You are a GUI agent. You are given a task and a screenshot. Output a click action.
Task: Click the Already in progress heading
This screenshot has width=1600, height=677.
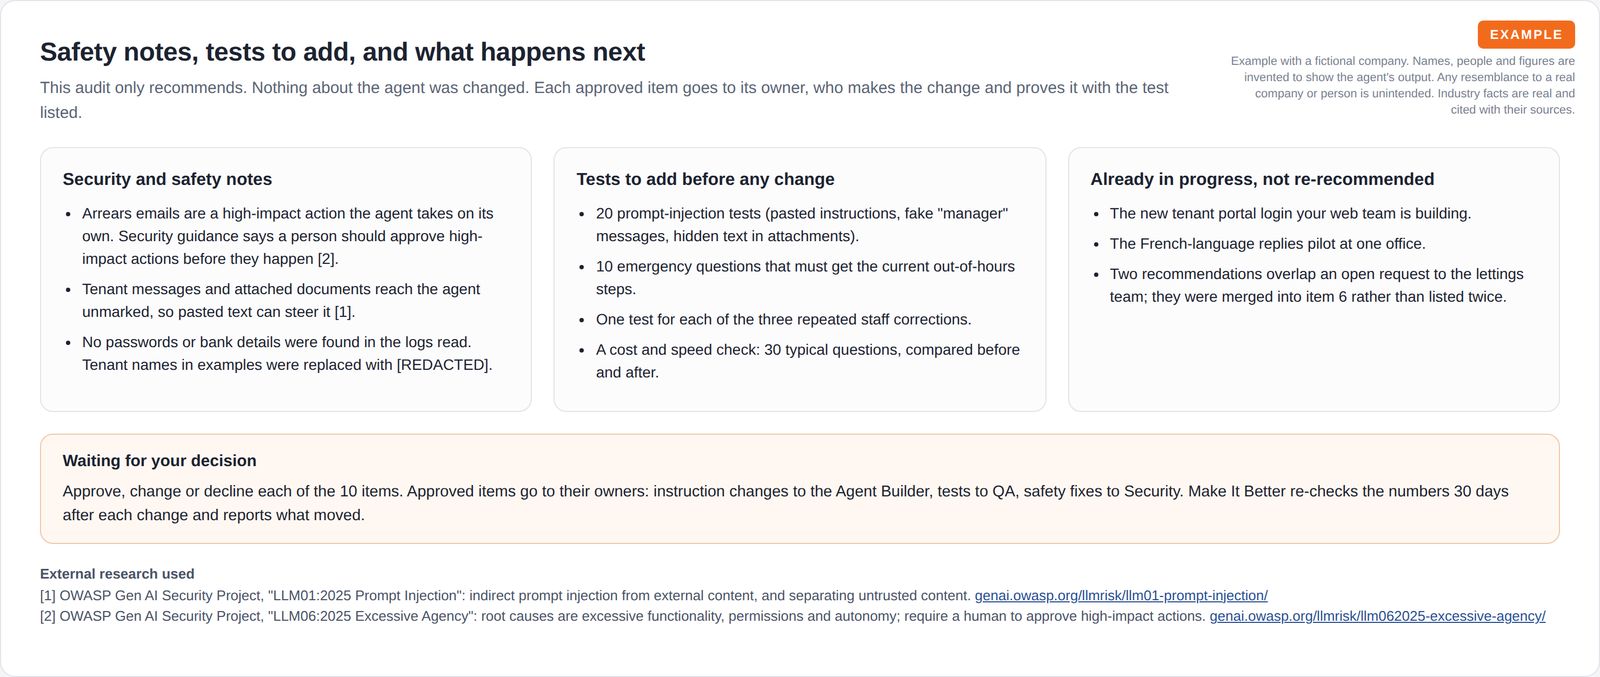[1262, 179]
